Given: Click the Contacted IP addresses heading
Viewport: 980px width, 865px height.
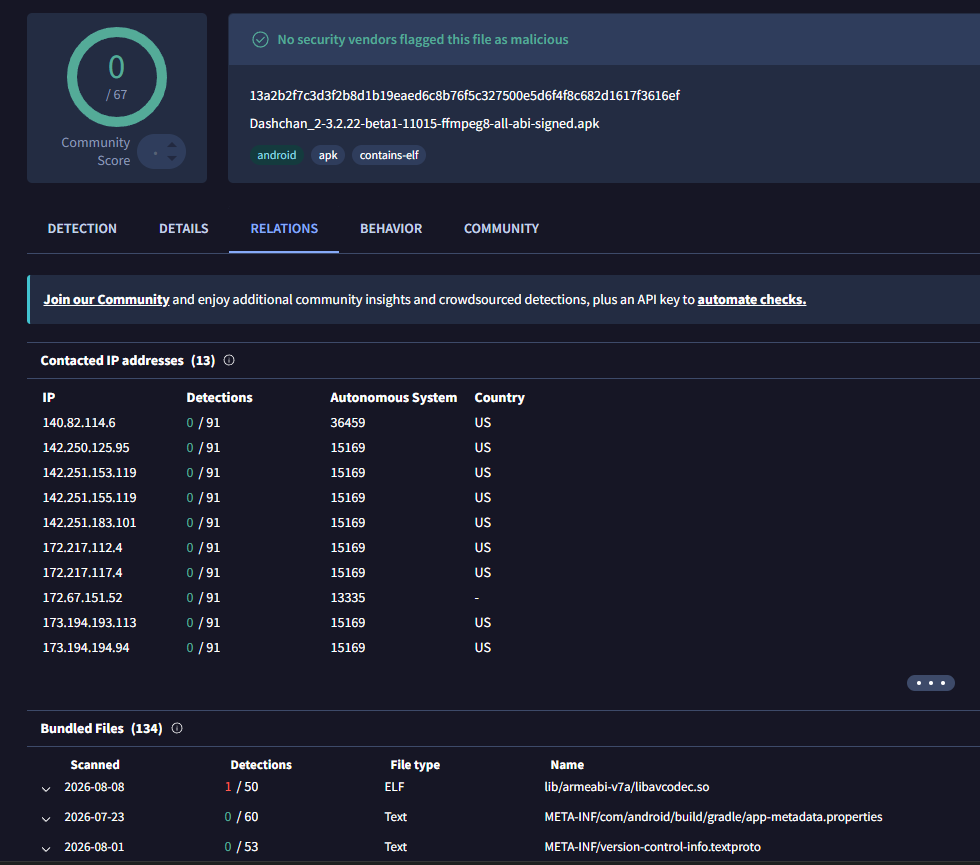Looking at the screenshot, I should [128, 361].
